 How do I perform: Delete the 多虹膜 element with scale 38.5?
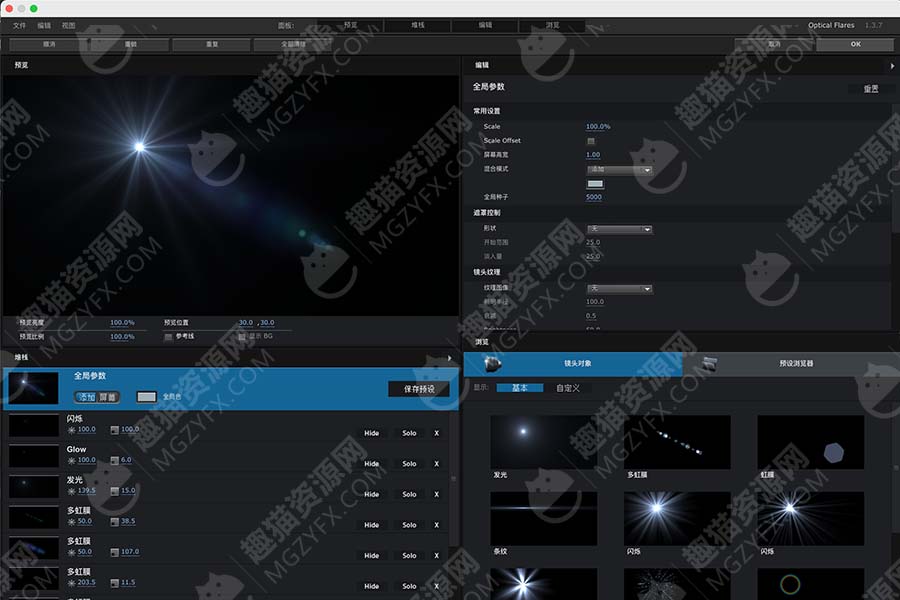click(436, 525)
